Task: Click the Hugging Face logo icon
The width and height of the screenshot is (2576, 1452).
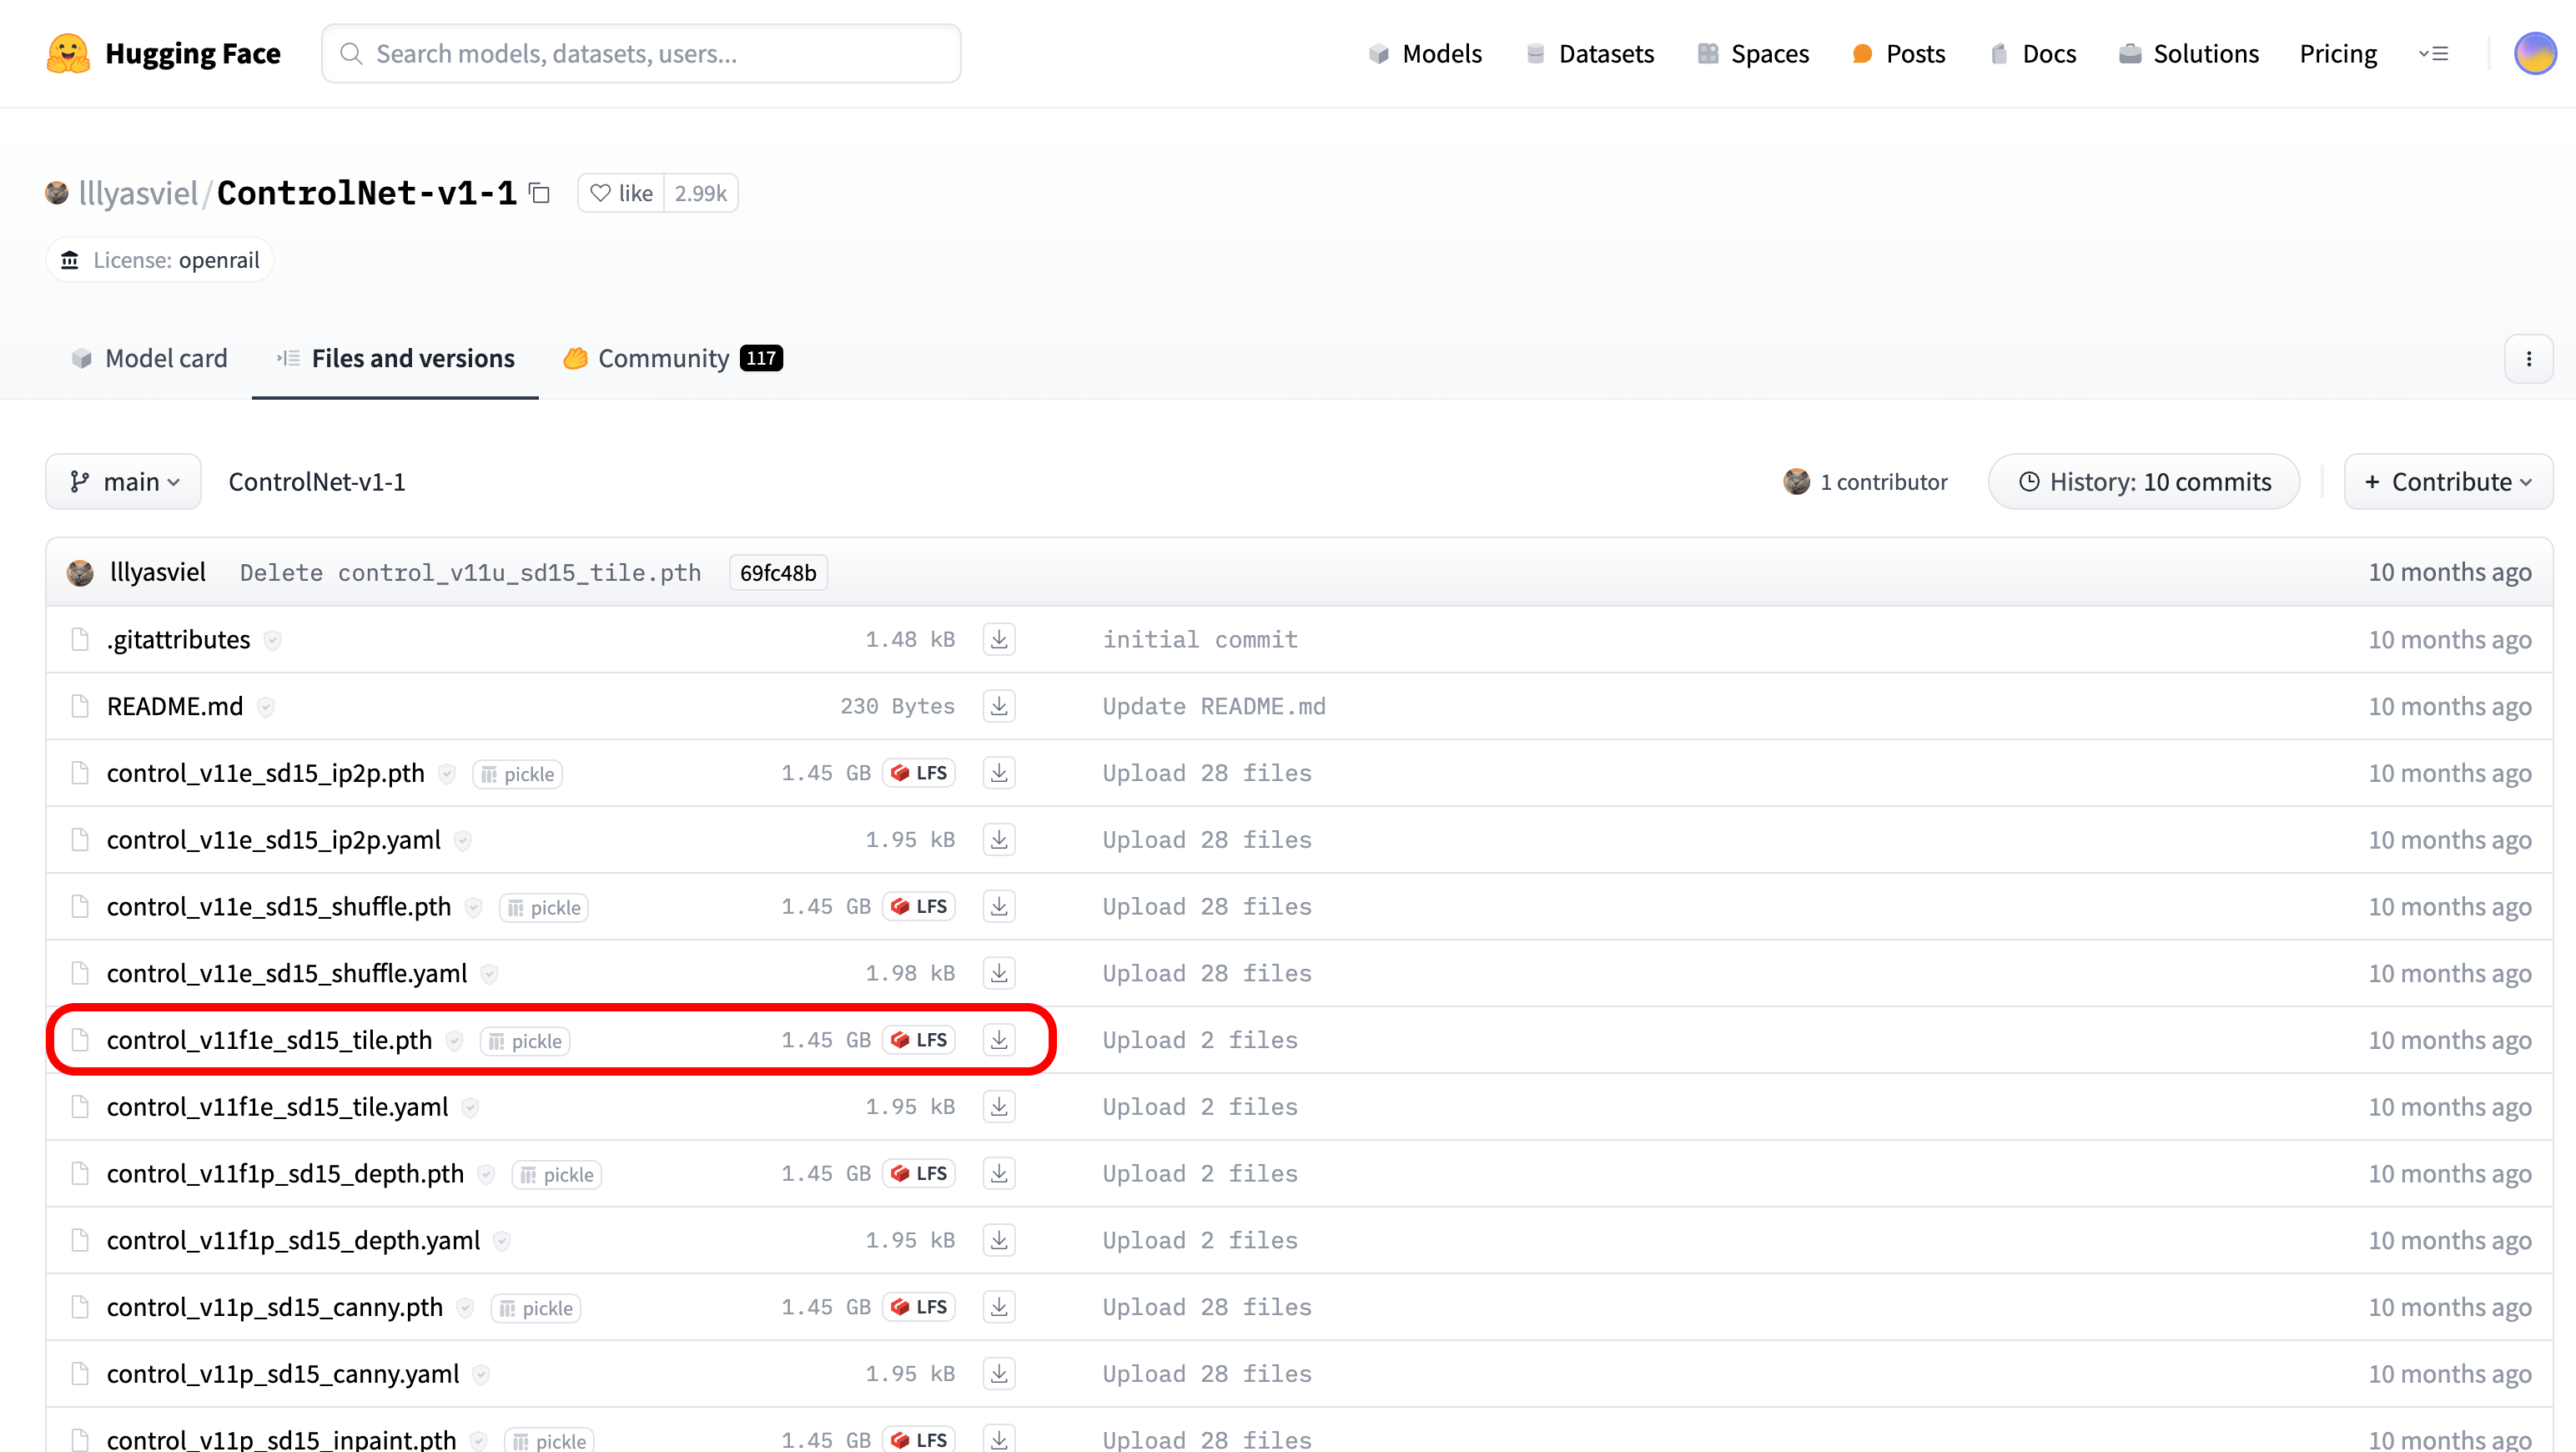Action: tap(67, 54)
